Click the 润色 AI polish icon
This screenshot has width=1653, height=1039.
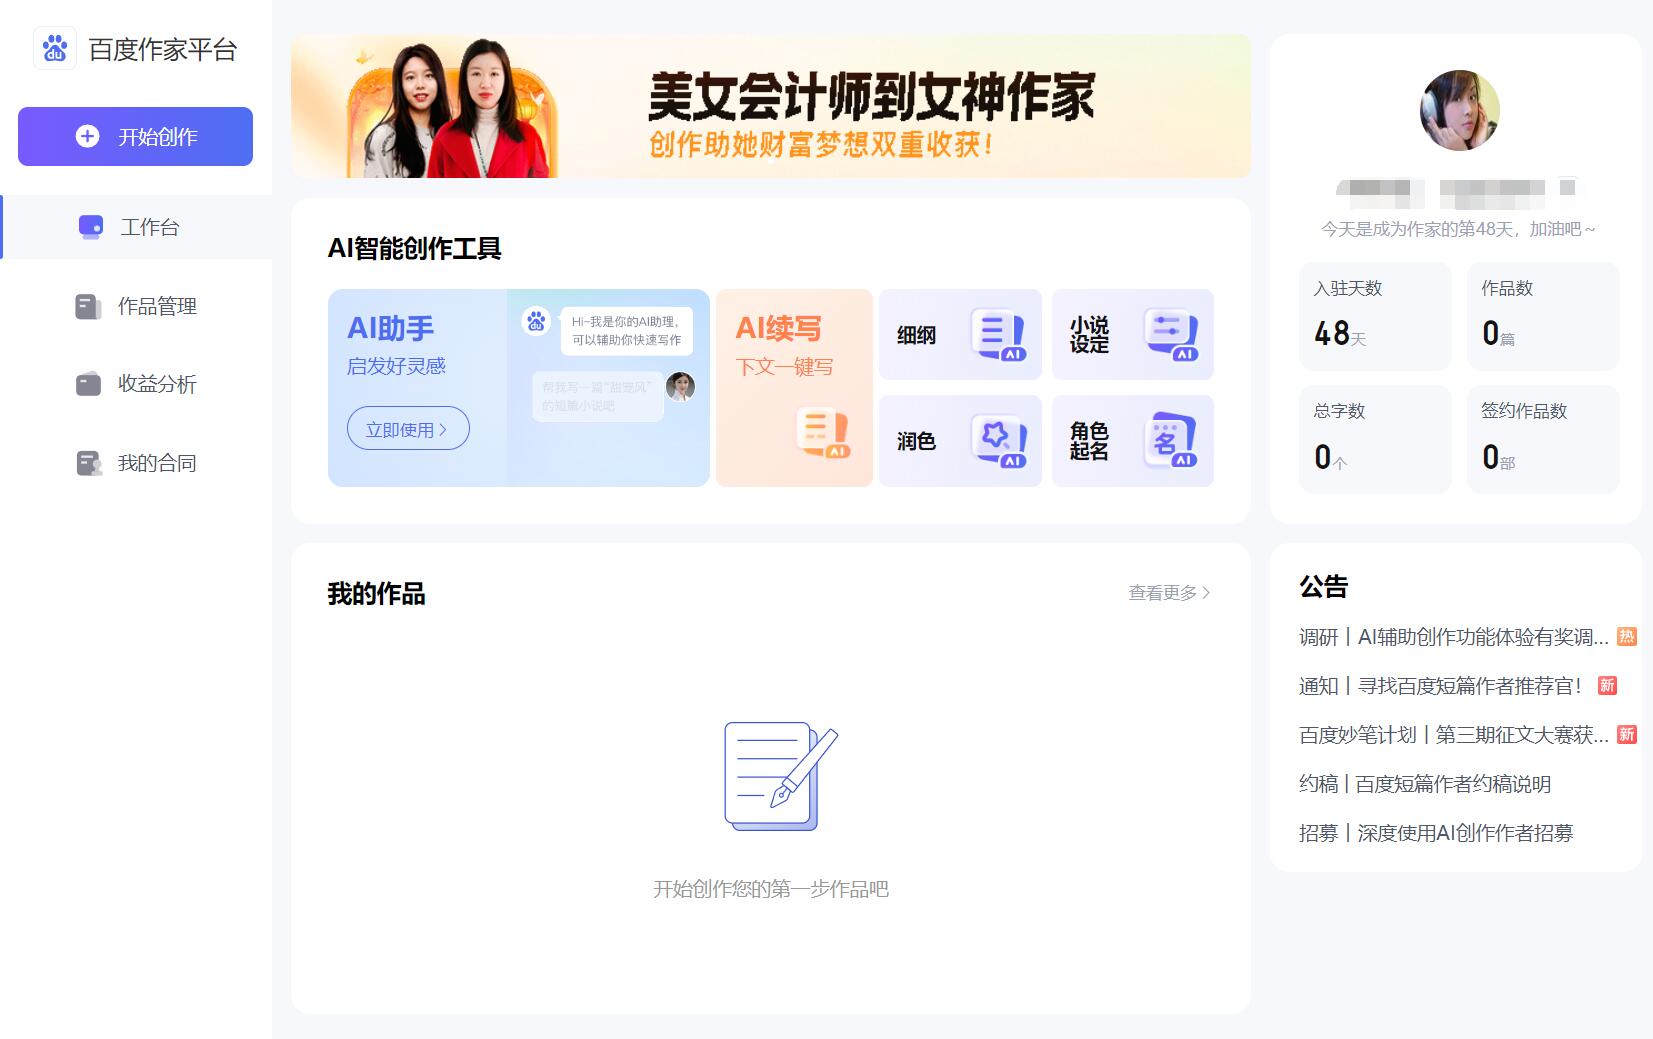[998, 441]
